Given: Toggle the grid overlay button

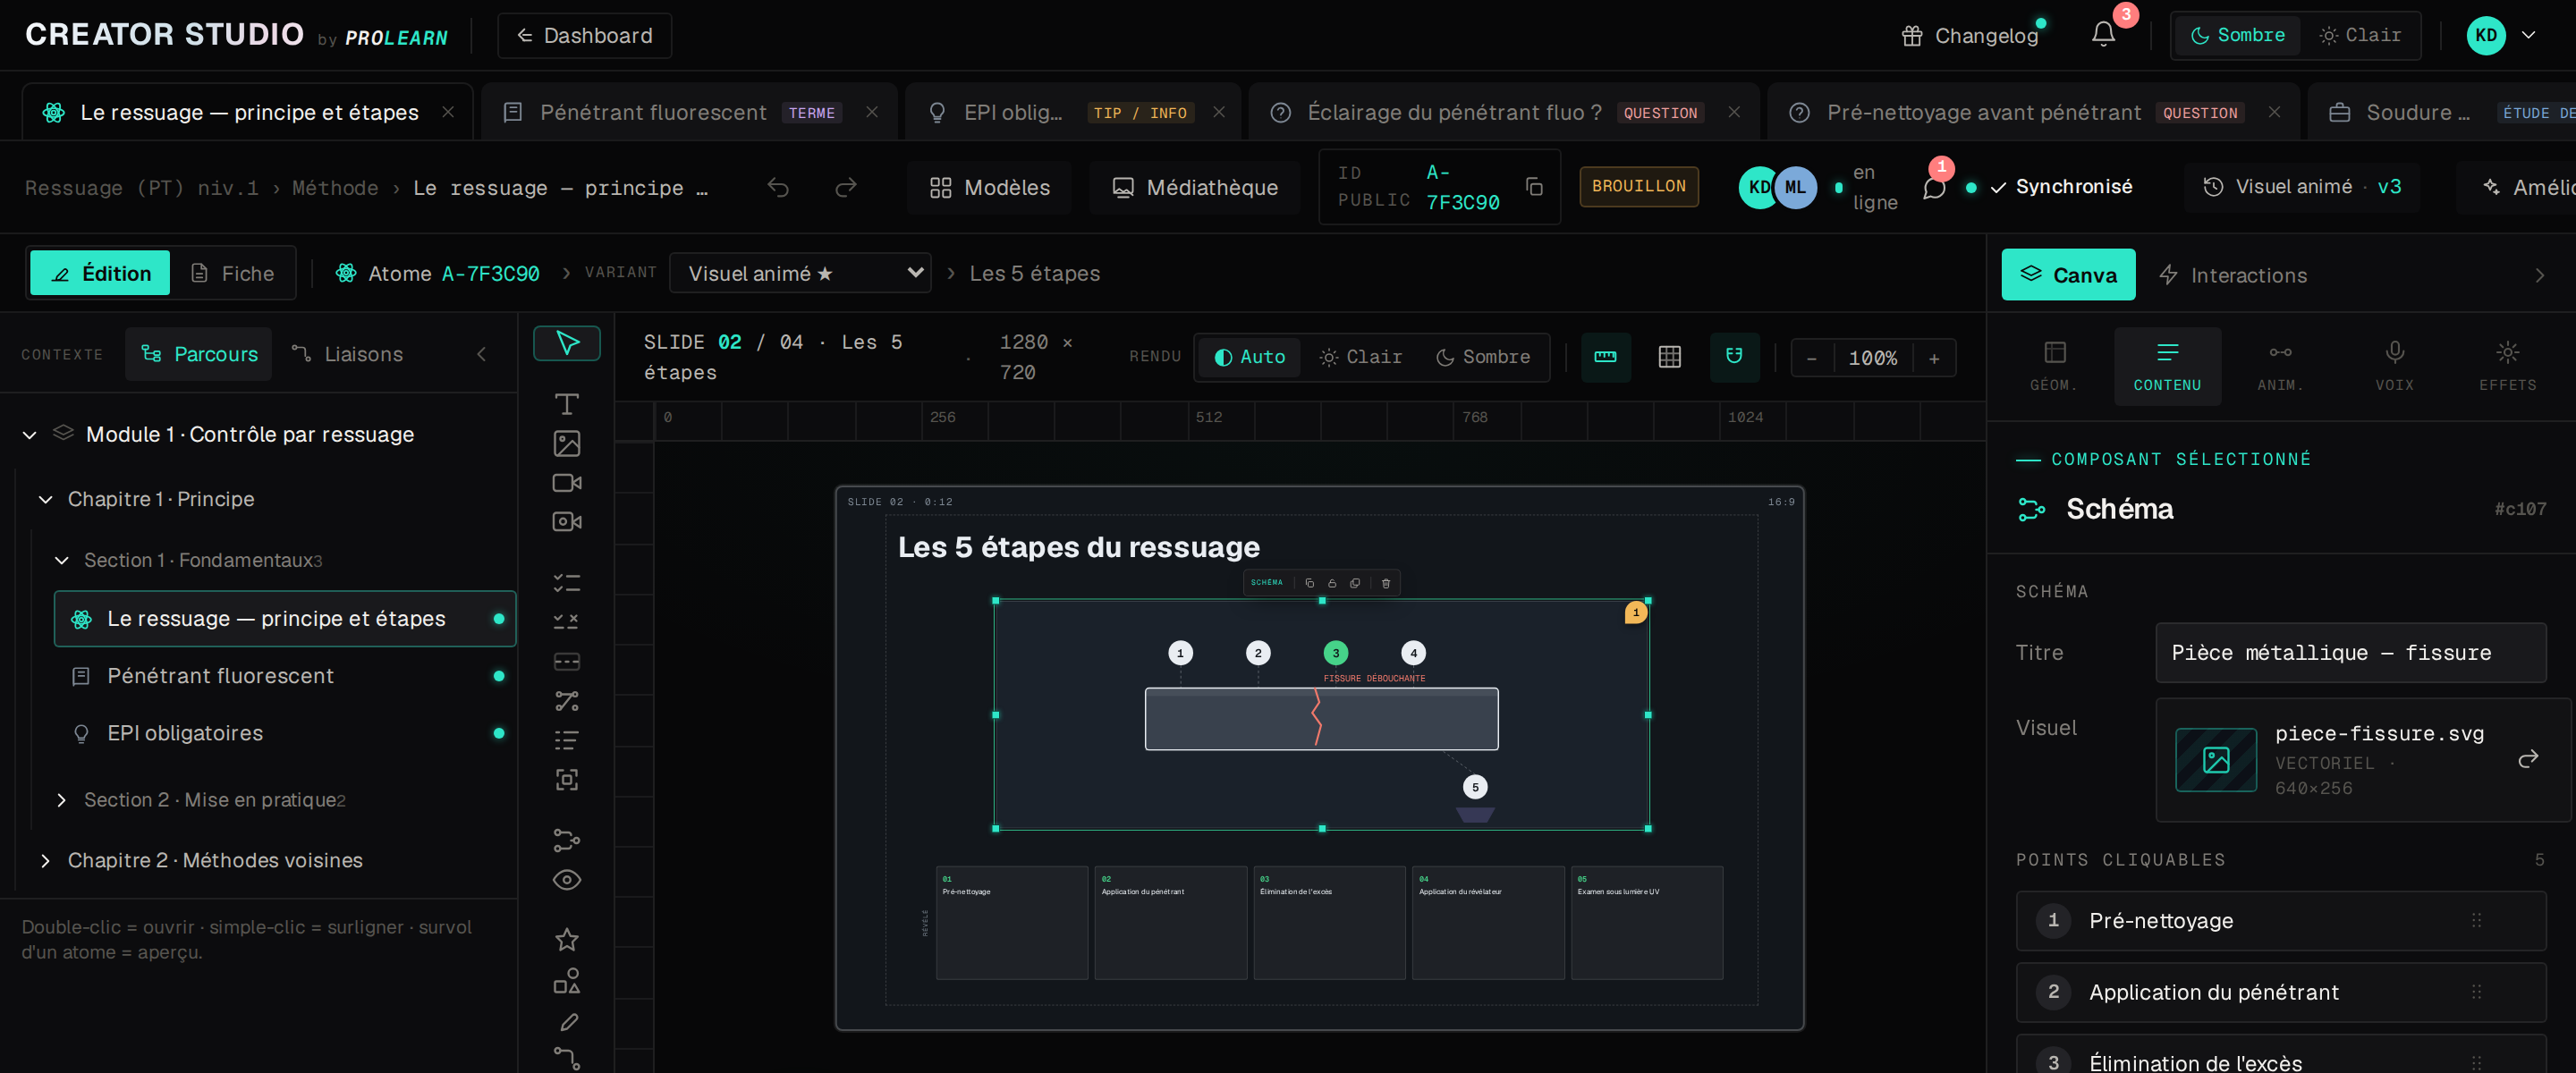Looking at the screenshot, I should point(1669,357).
